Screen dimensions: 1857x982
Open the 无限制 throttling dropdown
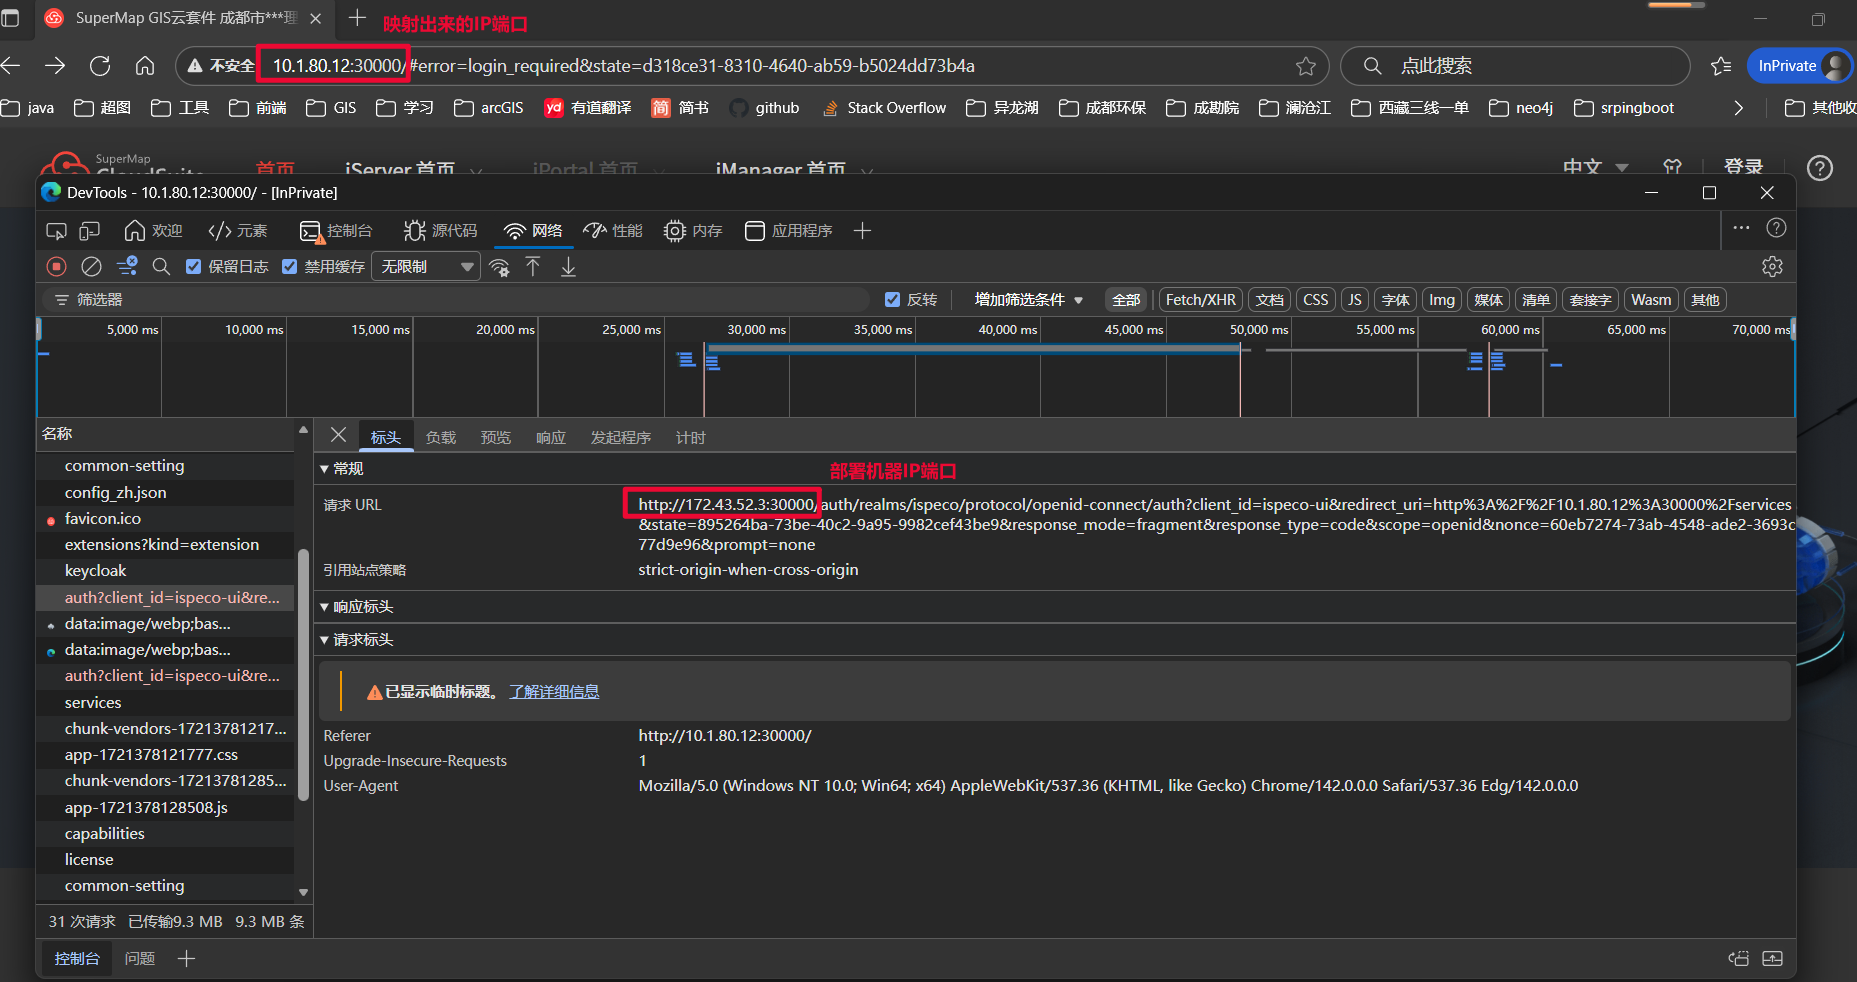(x=426, y=266)
